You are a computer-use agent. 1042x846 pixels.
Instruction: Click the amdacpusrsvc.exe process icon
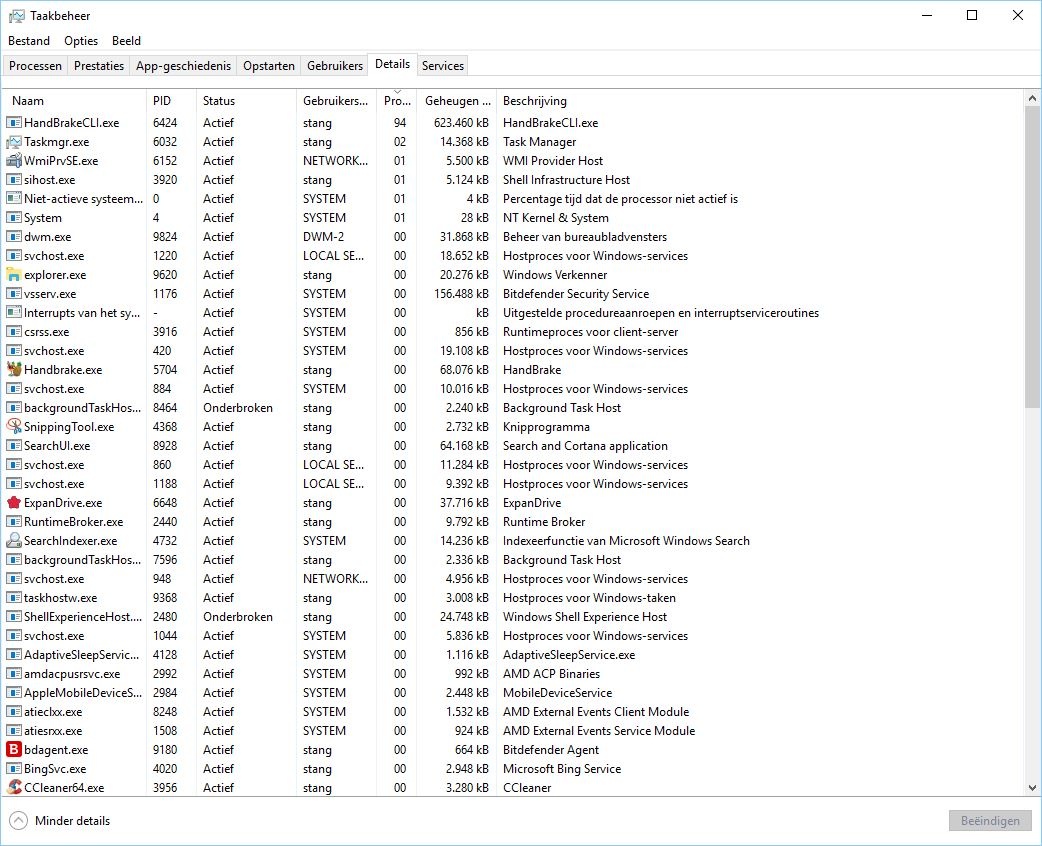click(13, 674)
